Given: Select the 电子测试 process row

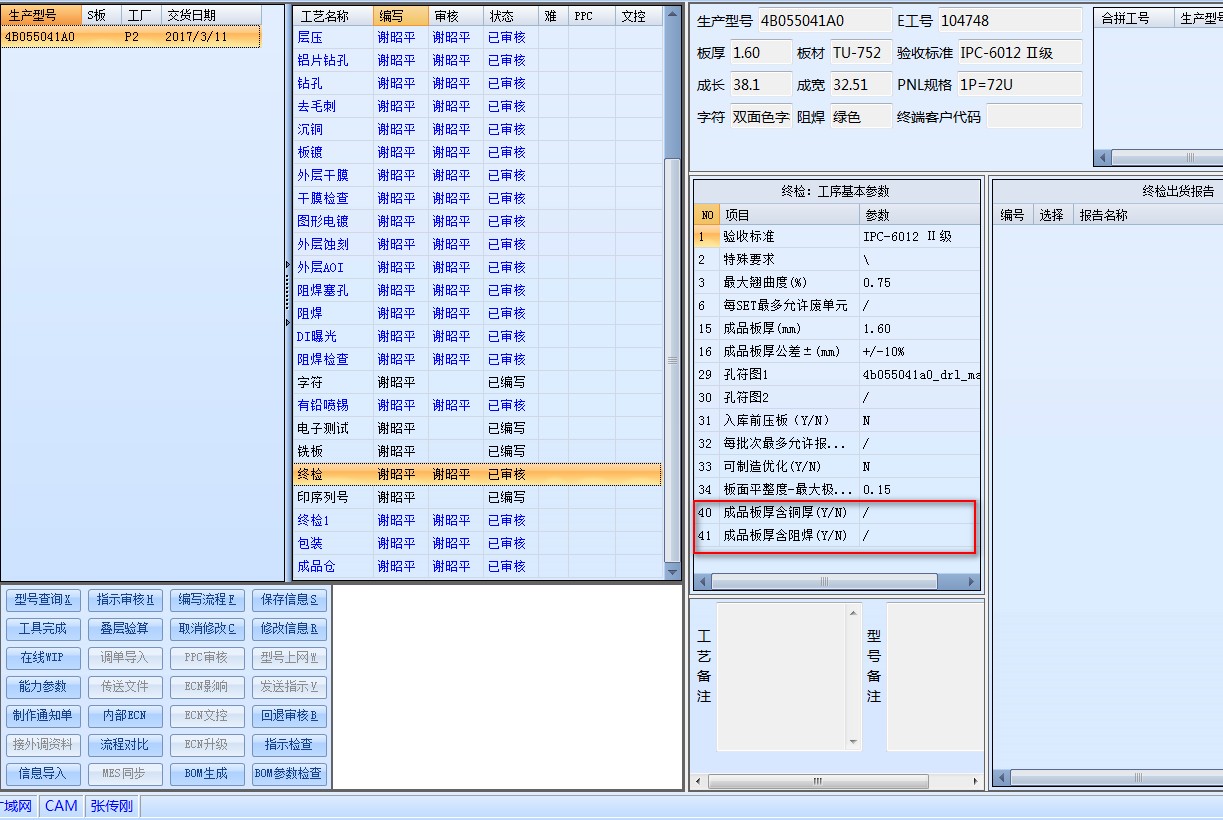Looking at the screenshot, I should coord(478,428).
